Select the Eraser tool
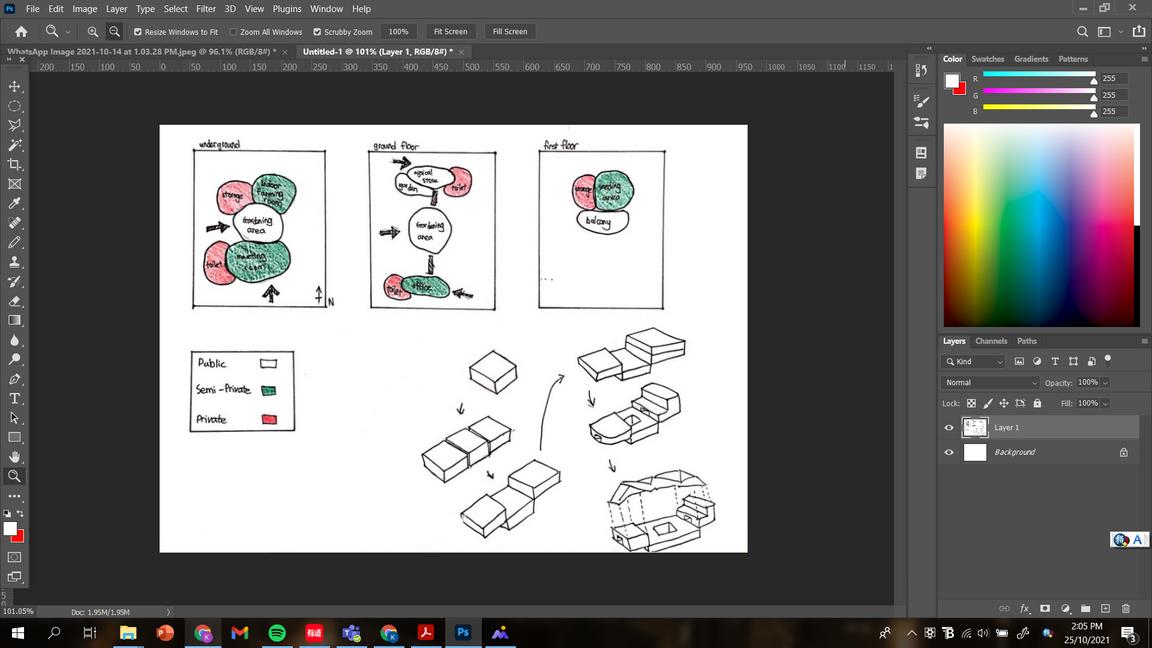 15,301
